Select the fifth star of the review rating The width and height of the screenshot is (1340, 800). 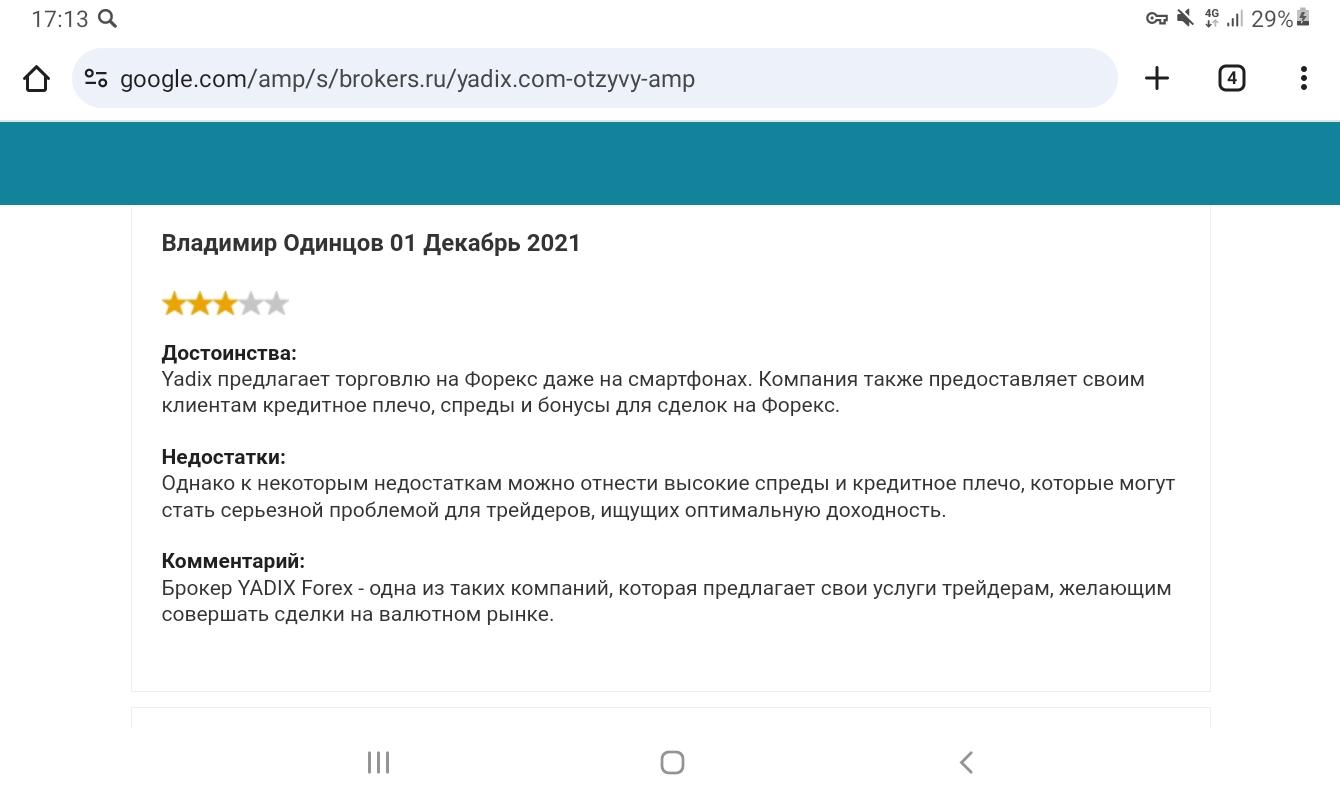point(276,302)
